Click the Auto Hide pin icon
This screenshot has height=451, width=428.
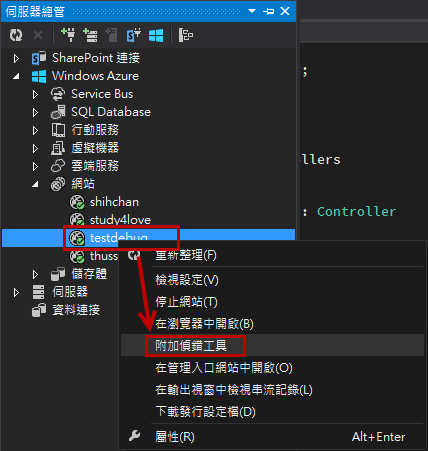(269, 11)
